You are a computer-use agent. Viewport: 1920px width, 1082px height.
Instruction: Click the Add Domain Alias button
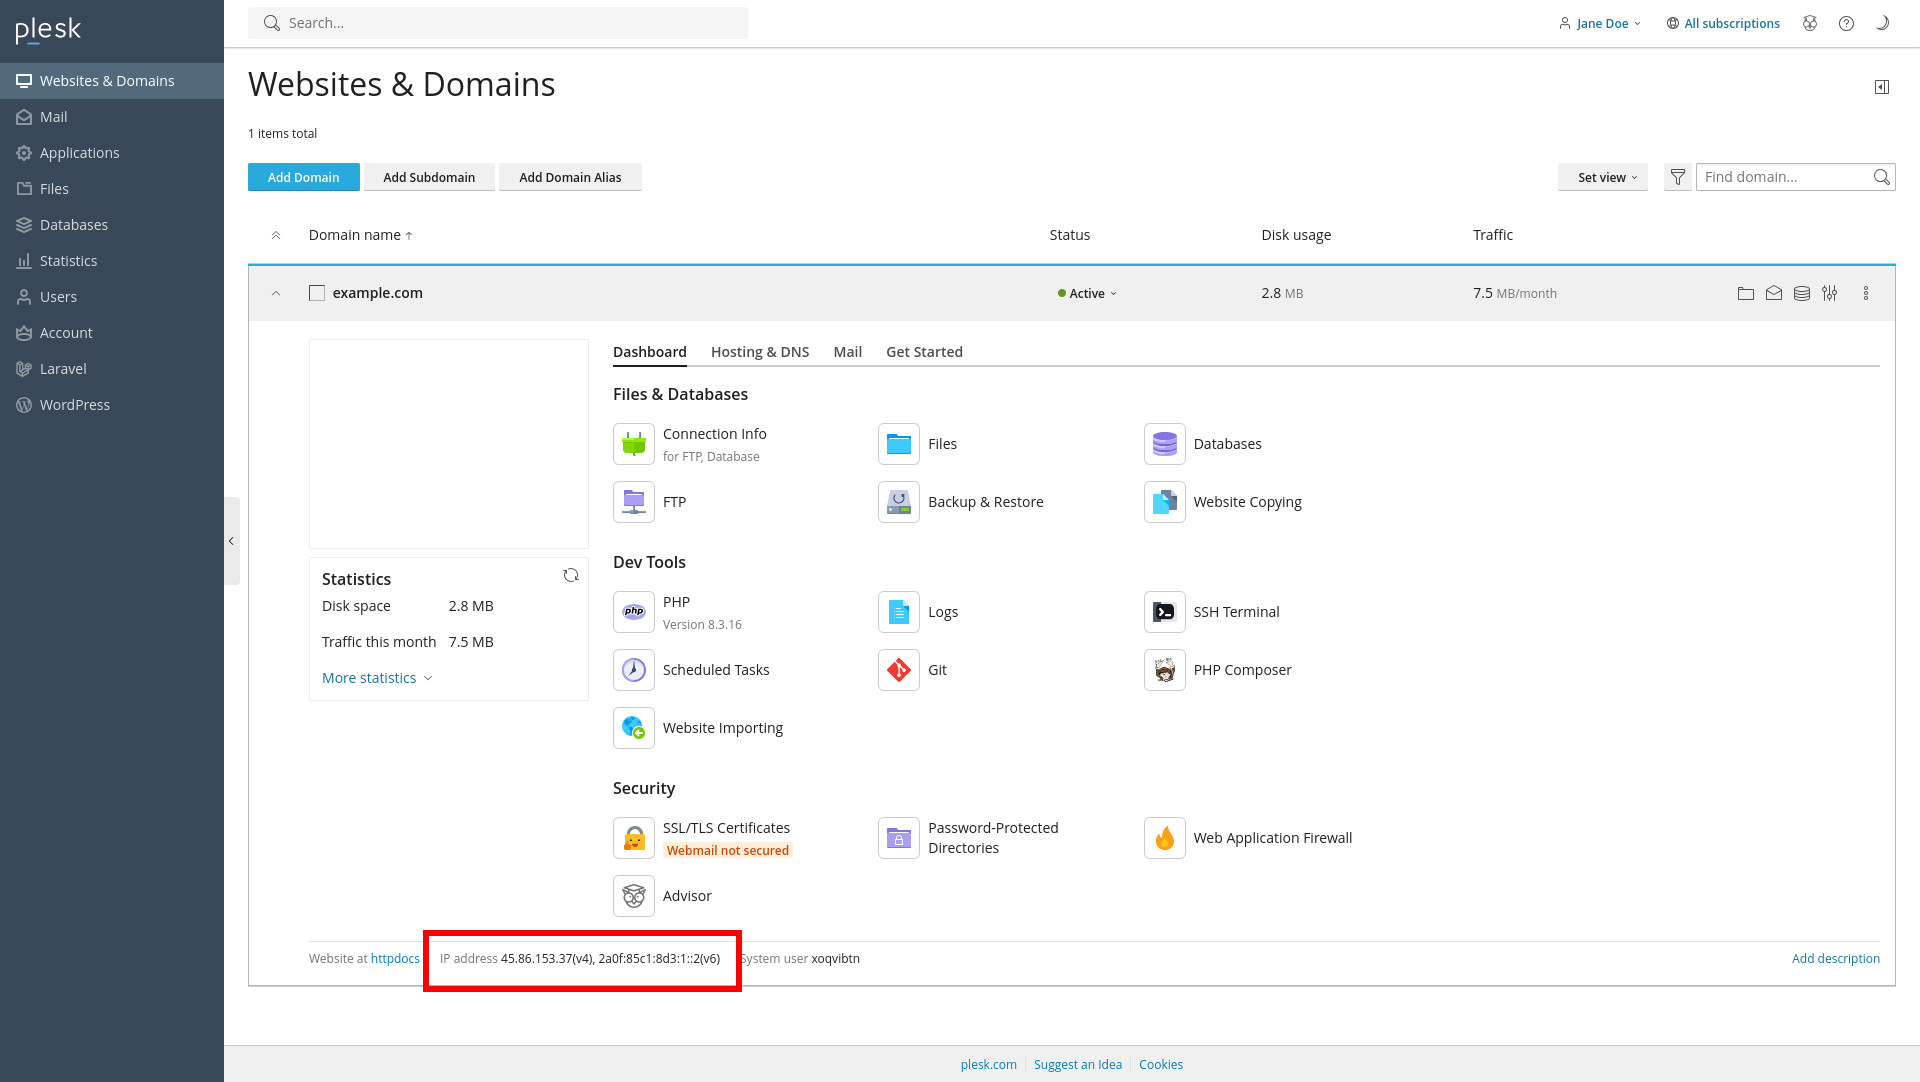(x=570, y=177)
